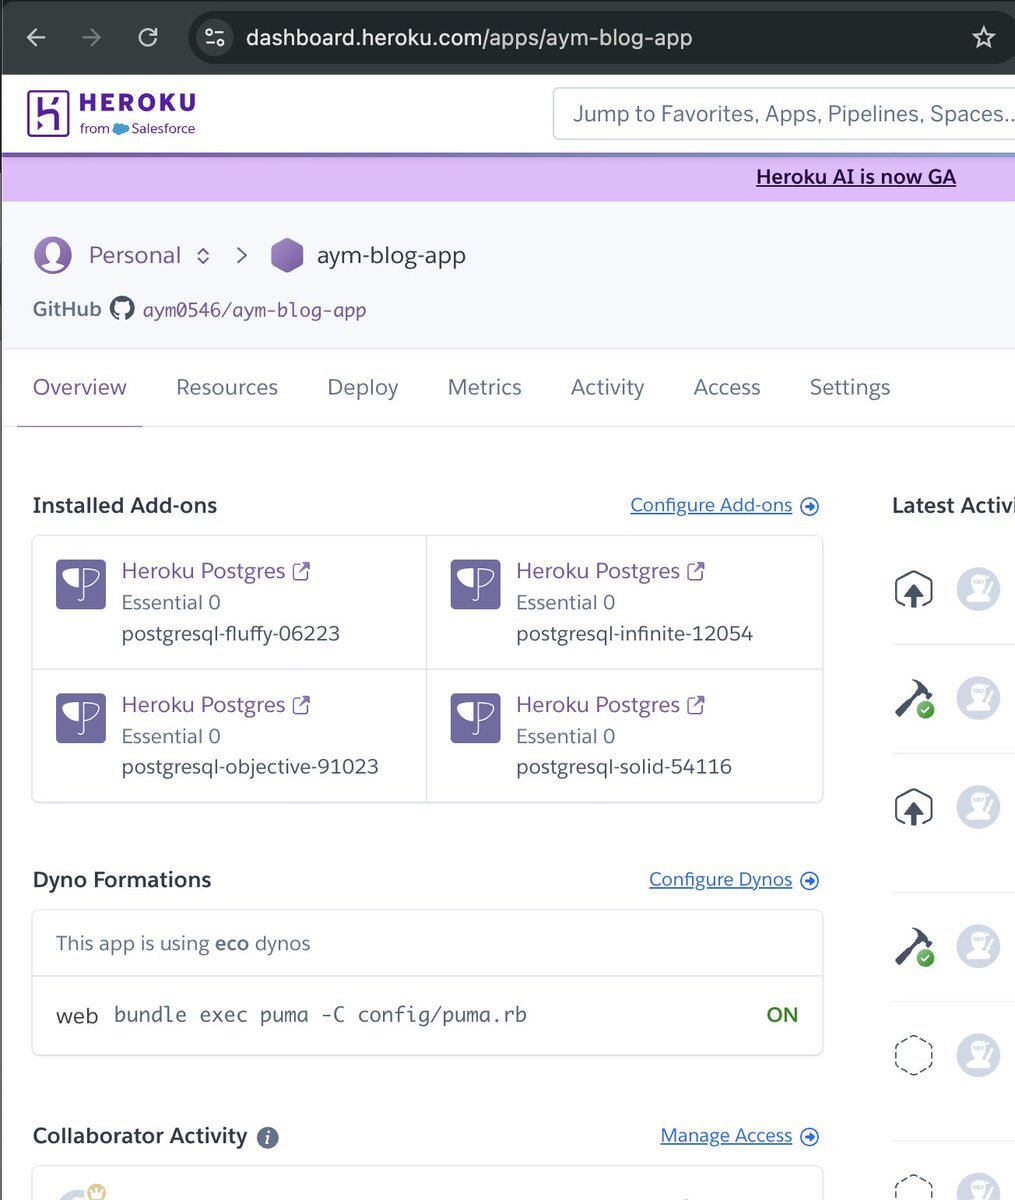Image resolution: width=1015 pixels, height=1200 pixels.
Task: Open the Configure Add-ons link
Action: pyautogui.click(x=711, y=506)
